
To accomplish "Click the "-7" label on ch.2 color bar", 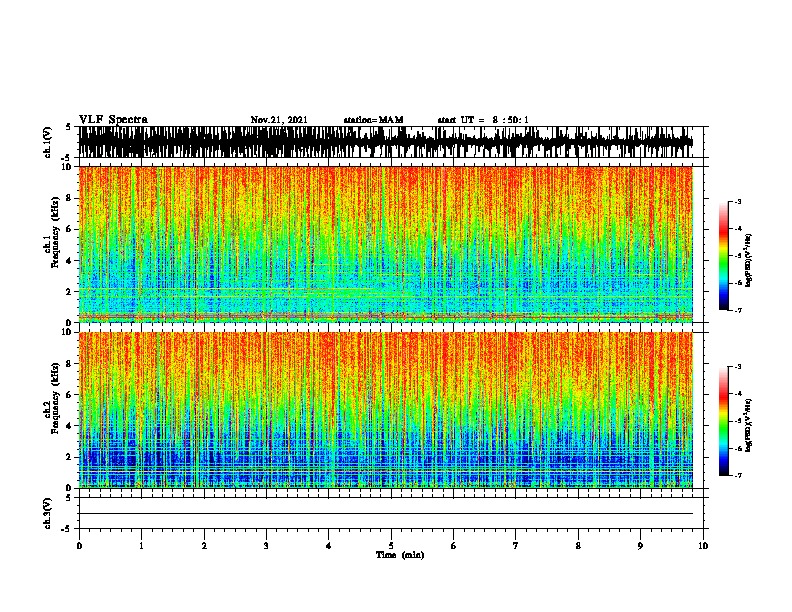I will 738,475.
